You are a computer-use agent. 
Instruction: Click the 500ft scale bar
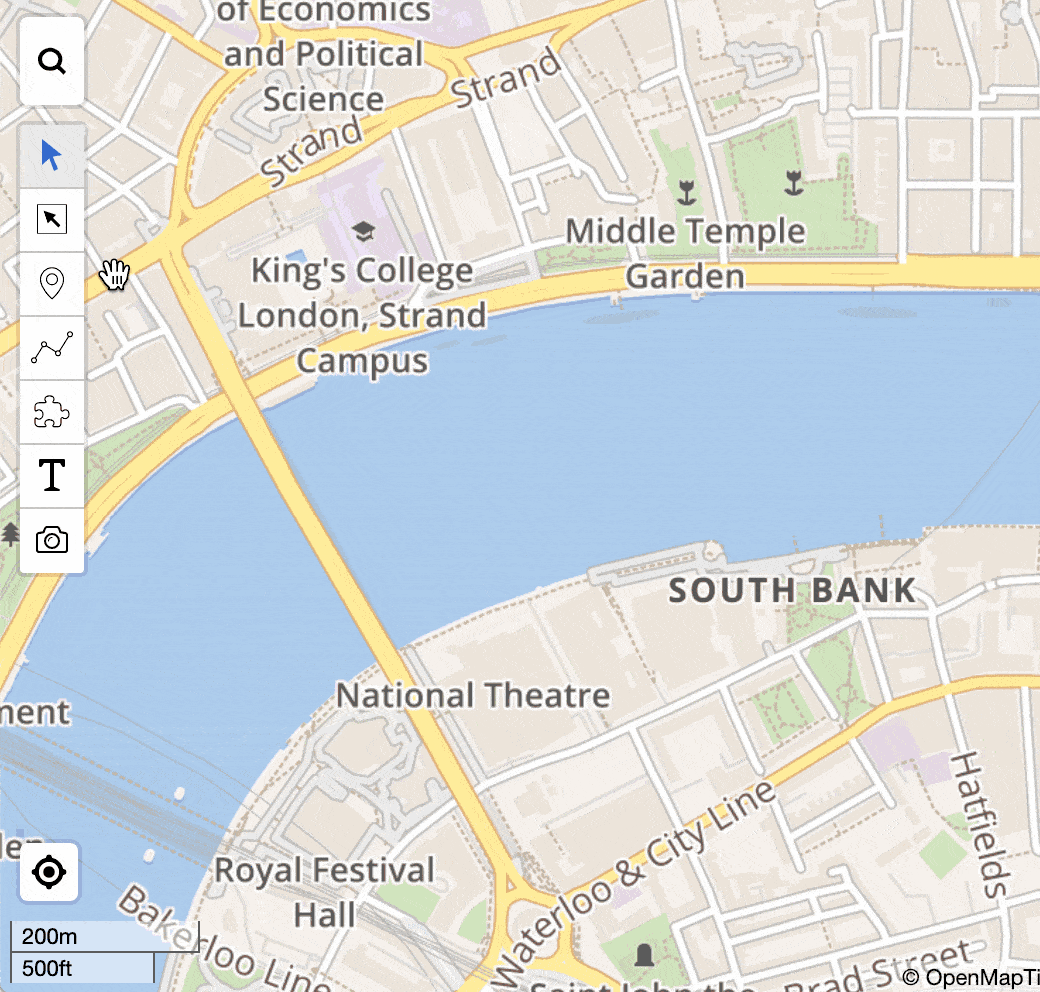click(82, 968)
